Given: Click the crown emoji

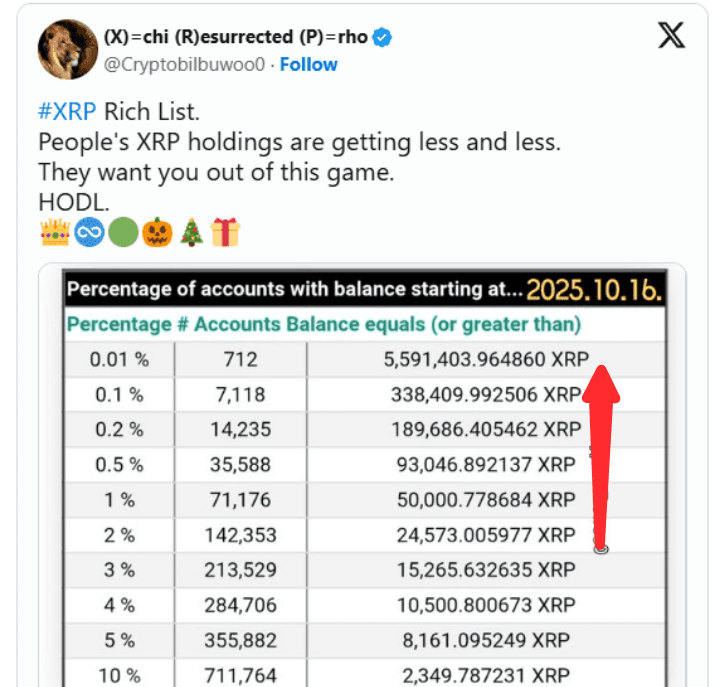Looking at the screenshot, I should (54, 233).
